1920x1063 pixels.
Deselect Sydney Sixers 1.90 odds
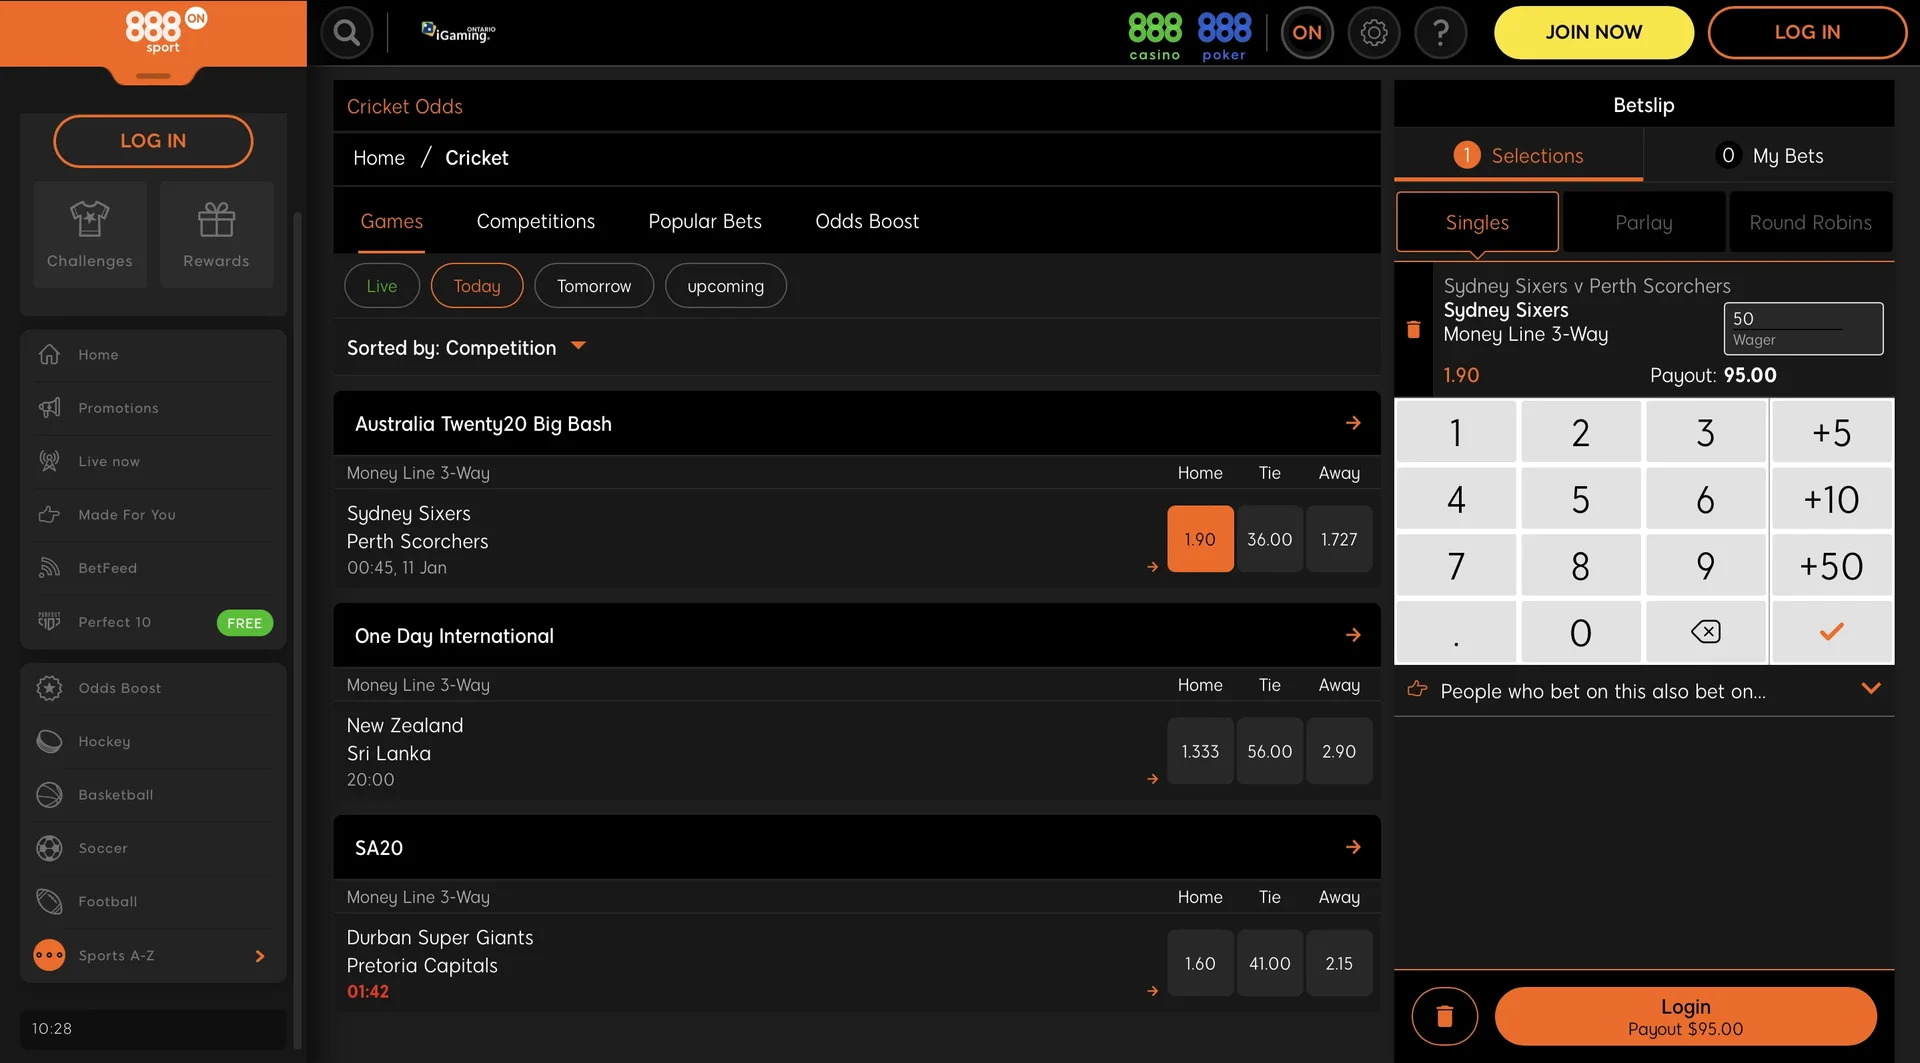coord(1200,539)
